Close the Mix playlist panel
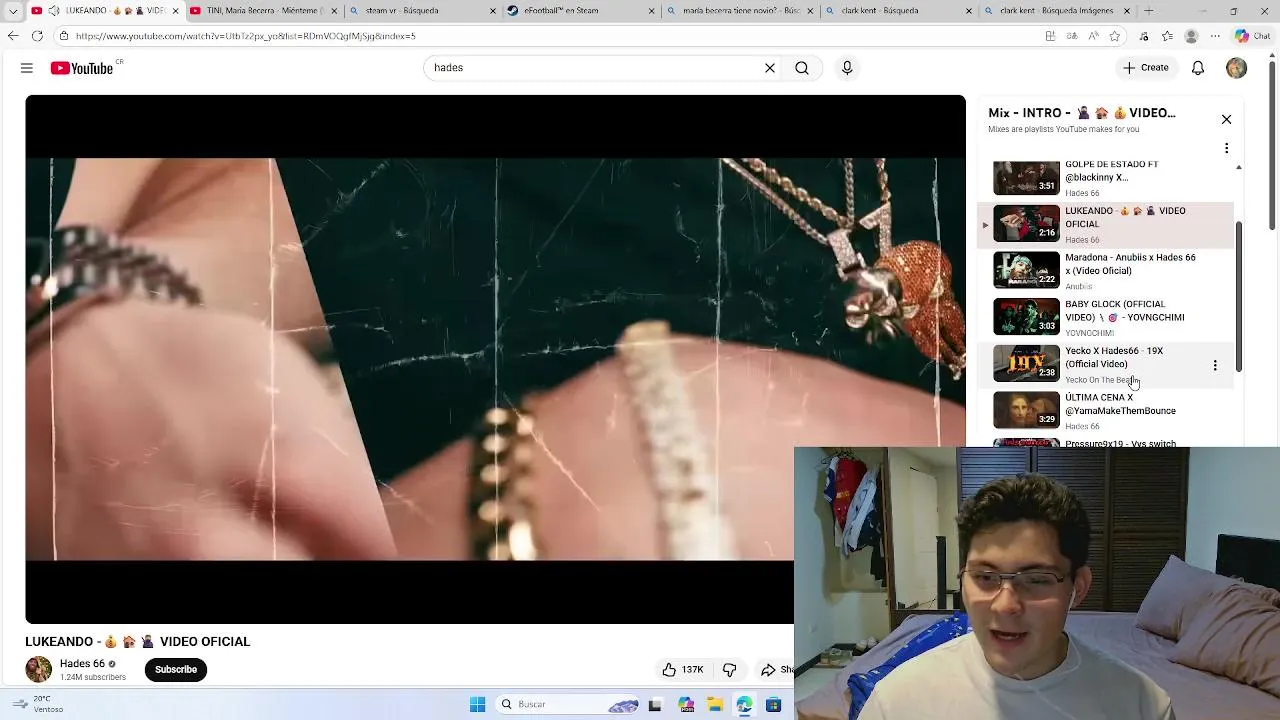 pos(1226,120)
